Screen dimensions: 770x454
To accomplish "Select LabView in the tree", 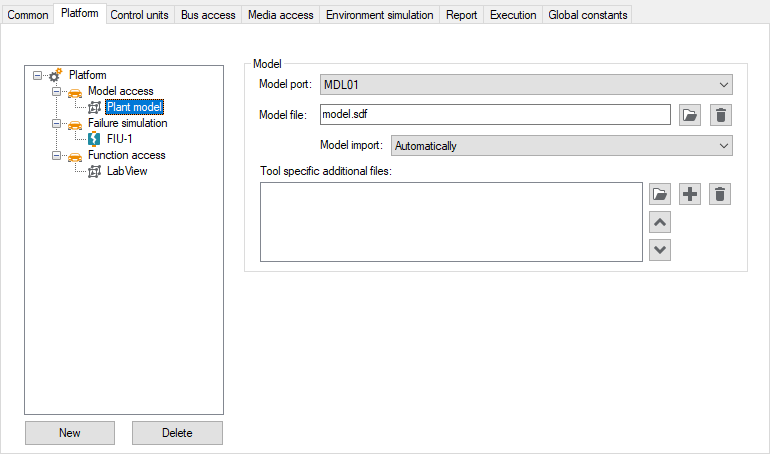I will click(127, 171).
